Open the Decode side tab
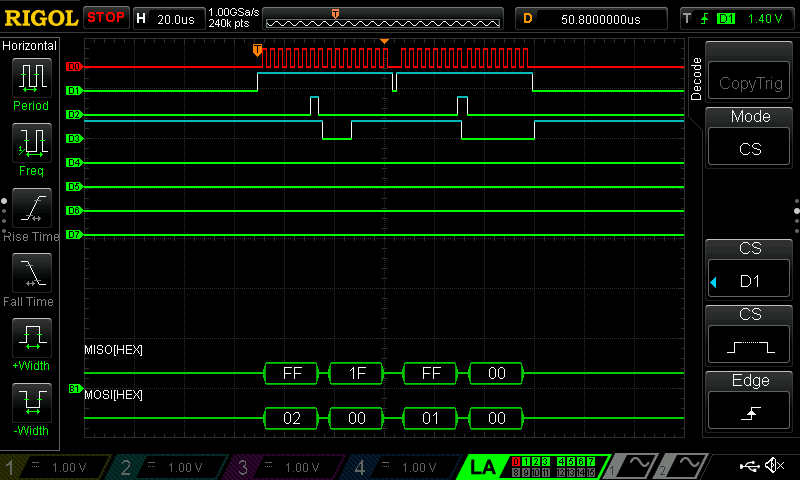 (x=697, y=78)
